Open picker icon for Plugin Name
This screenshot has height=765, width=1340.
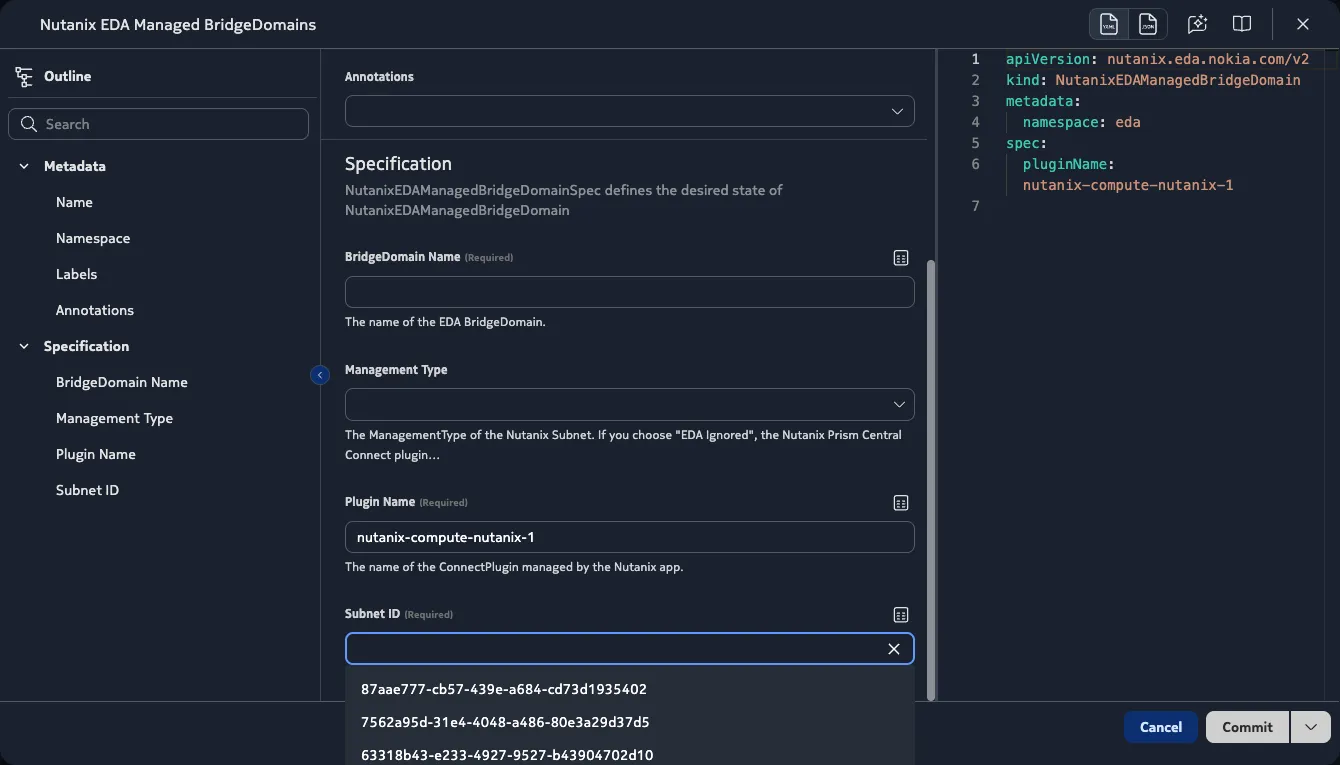click(x=901, y=503)
